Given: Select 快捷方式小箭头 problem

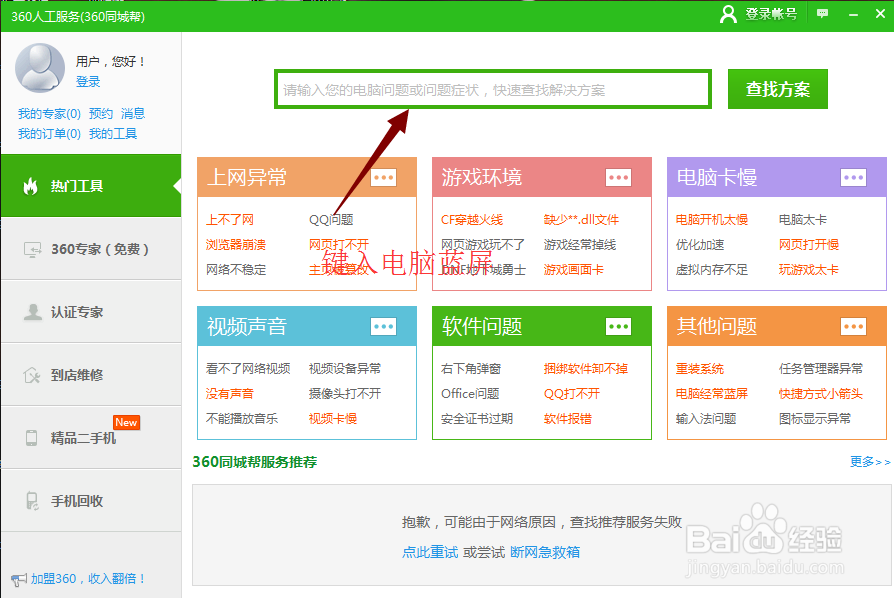Looking at the screenshot, I should 821,393.
